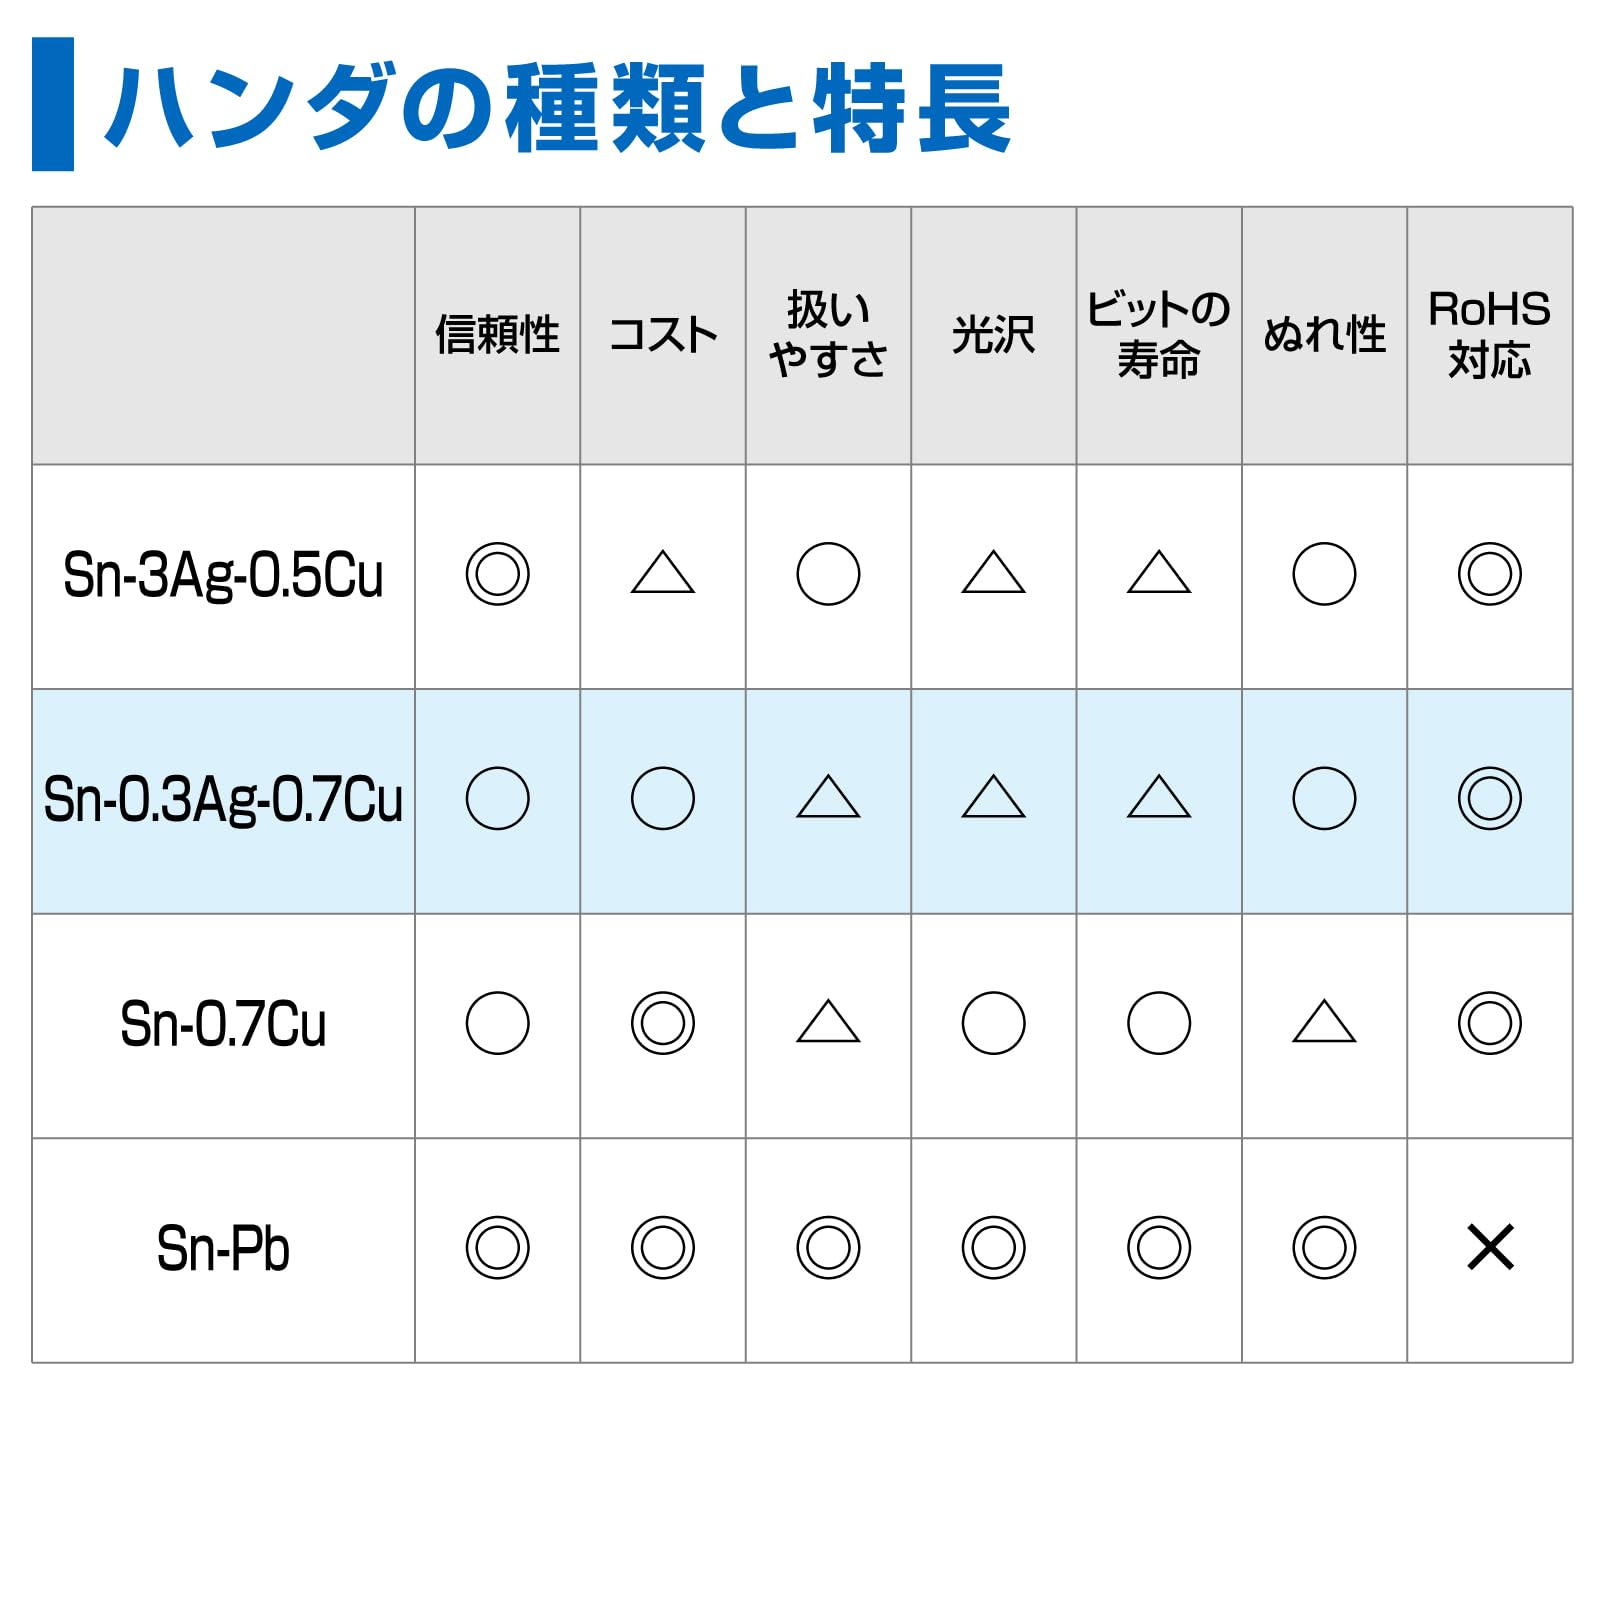The image size is (1600, 1600).
Task: Select the 信頼性 column header
Action: coord(498,334)
